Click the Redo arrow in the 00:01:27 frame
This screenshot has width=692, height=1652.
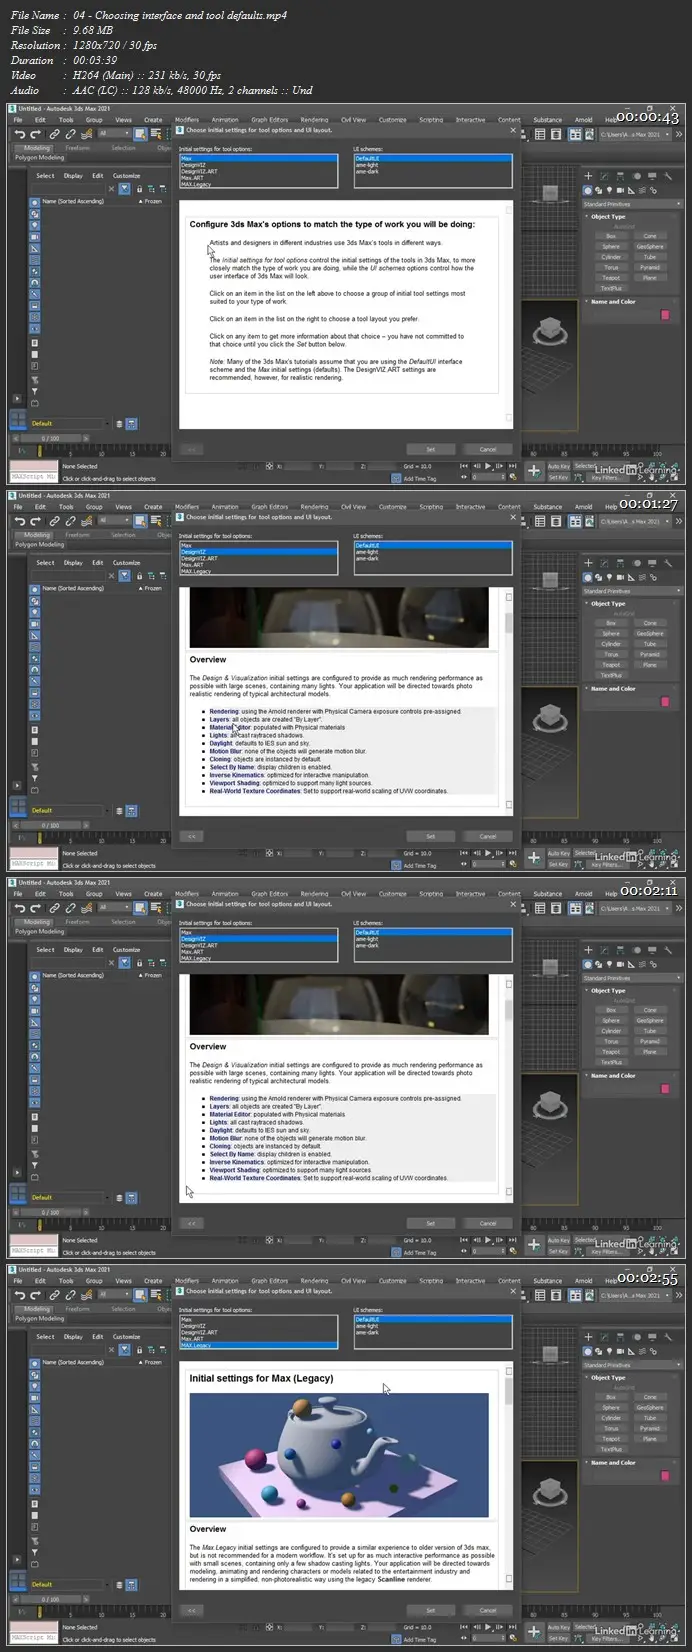pyautogui.click(x=36, y=521)
